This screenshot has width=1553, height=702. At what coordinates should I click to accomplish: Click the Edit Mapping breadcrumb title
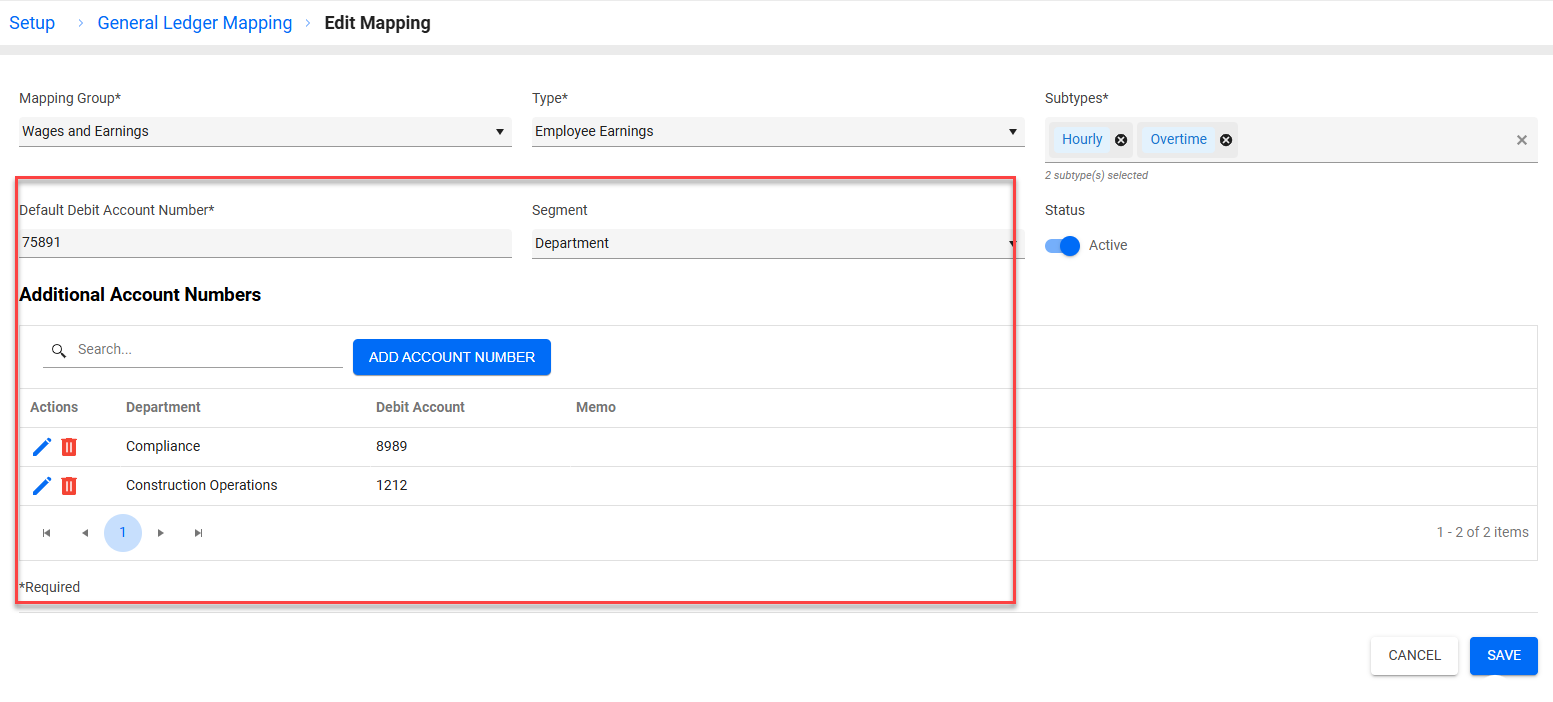click(x=378, y=23)
